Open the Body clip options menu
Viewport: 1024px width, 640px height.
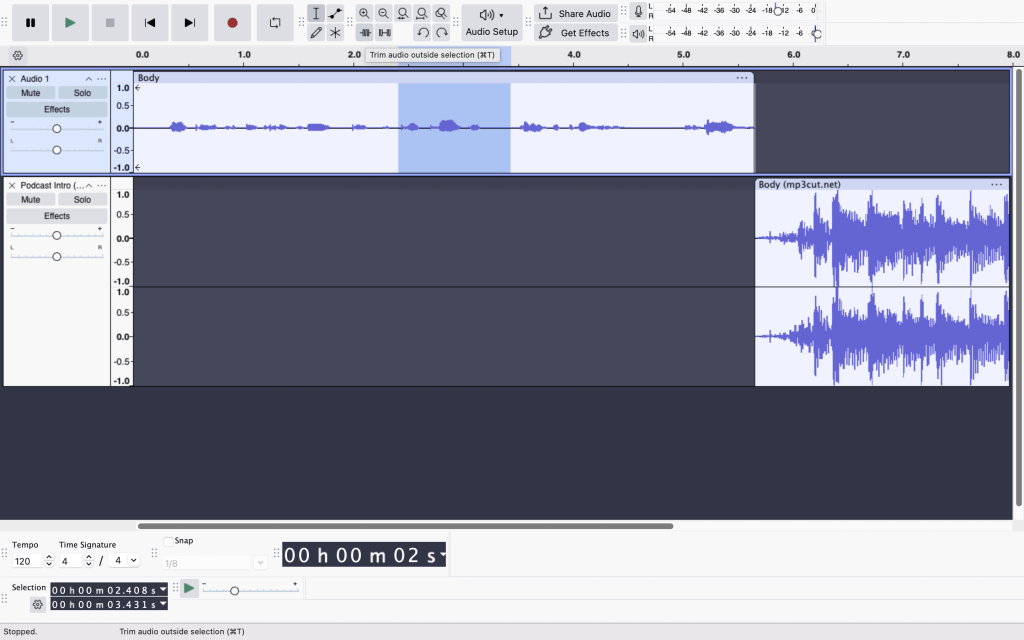(x=741, y=78)
